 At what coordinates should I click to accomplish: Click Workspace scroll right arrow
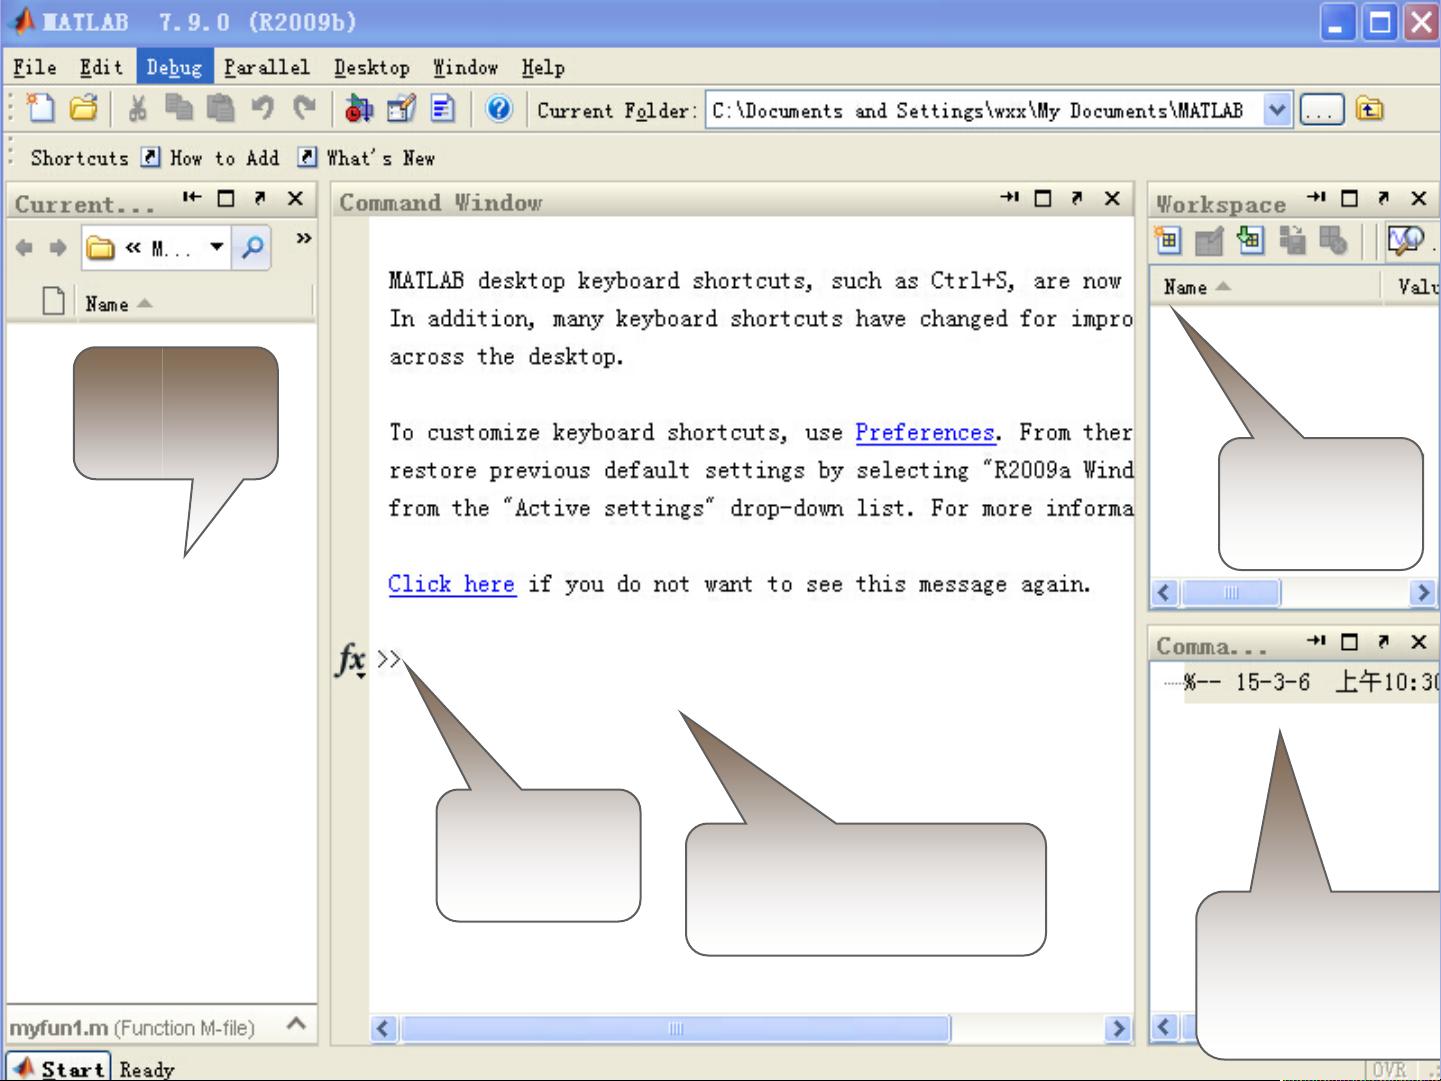1422,593
